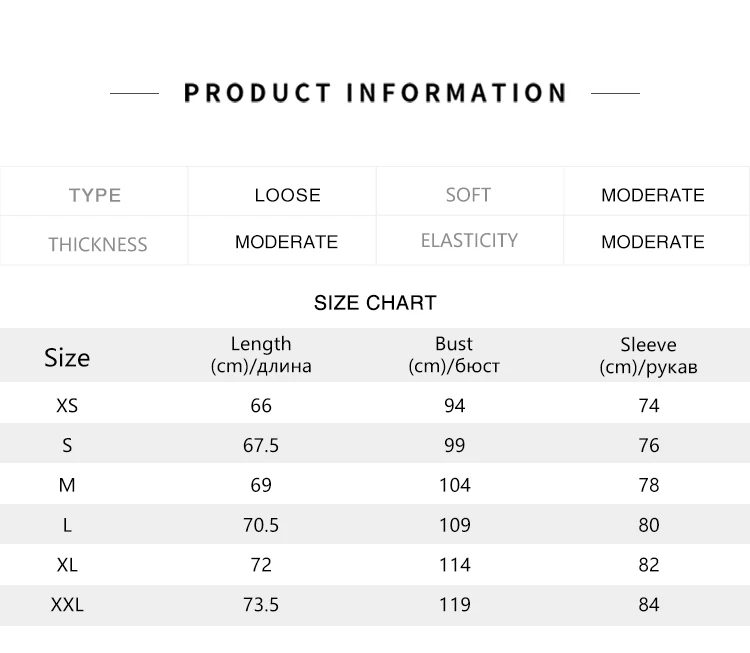
Task: Select the SOFT label cell
Action: [468, 195]
